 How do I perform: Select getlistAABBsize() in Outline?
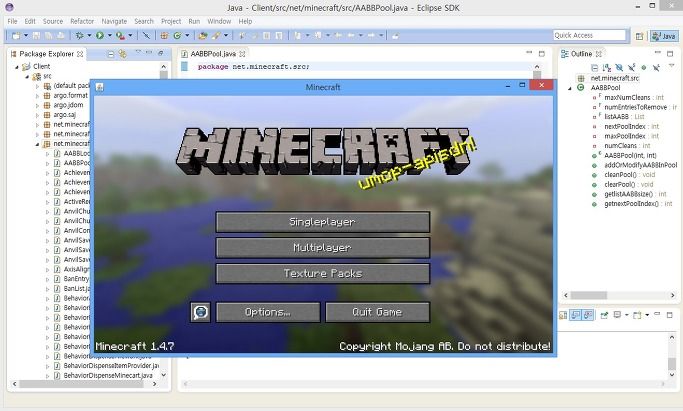(x=629, y=194)
